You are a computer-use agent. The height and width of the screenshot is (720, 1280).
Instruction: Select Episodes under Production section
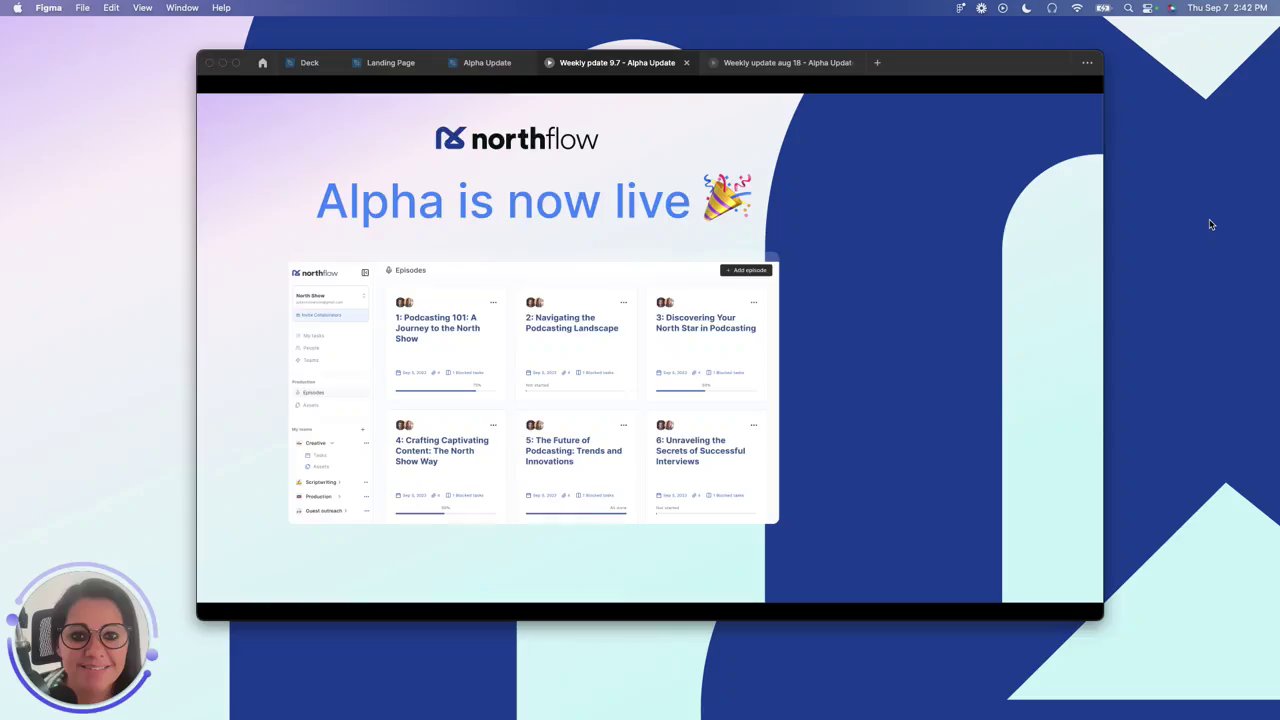pos(330,393)
